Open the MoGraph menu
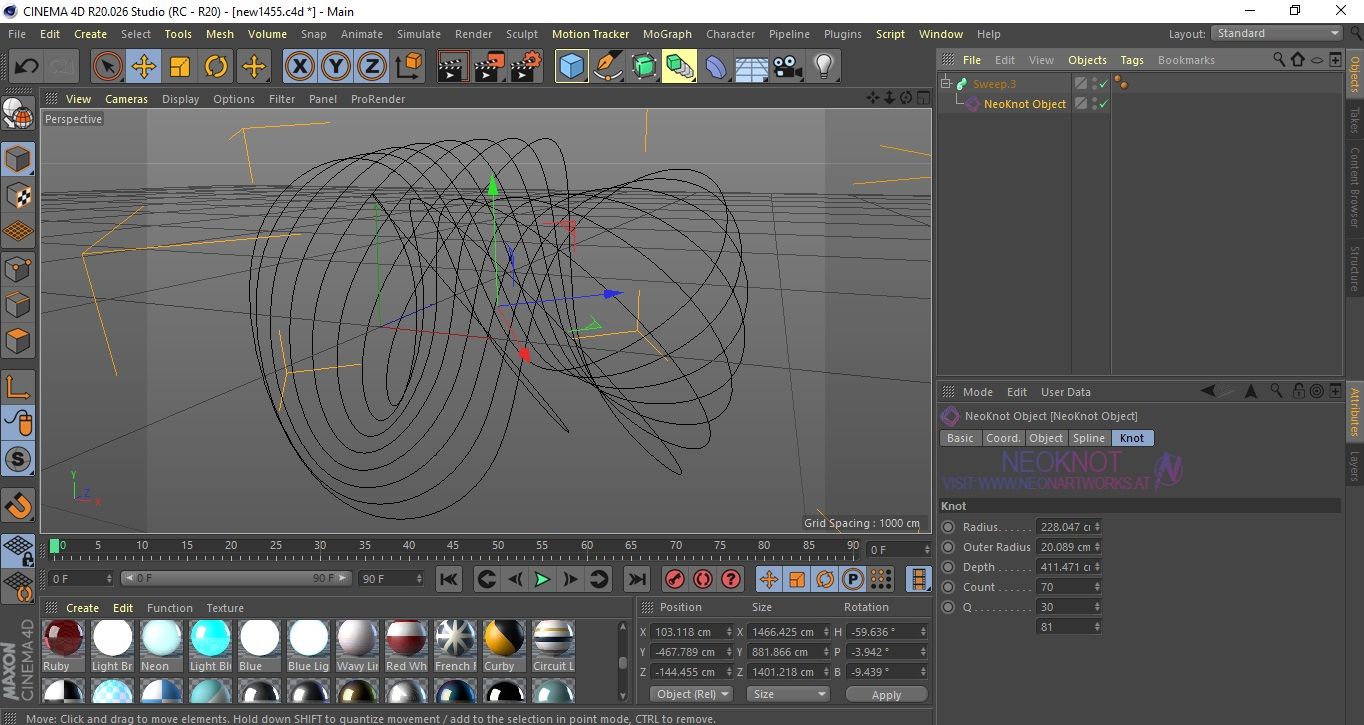1364x725 pixels. point(666,34)
